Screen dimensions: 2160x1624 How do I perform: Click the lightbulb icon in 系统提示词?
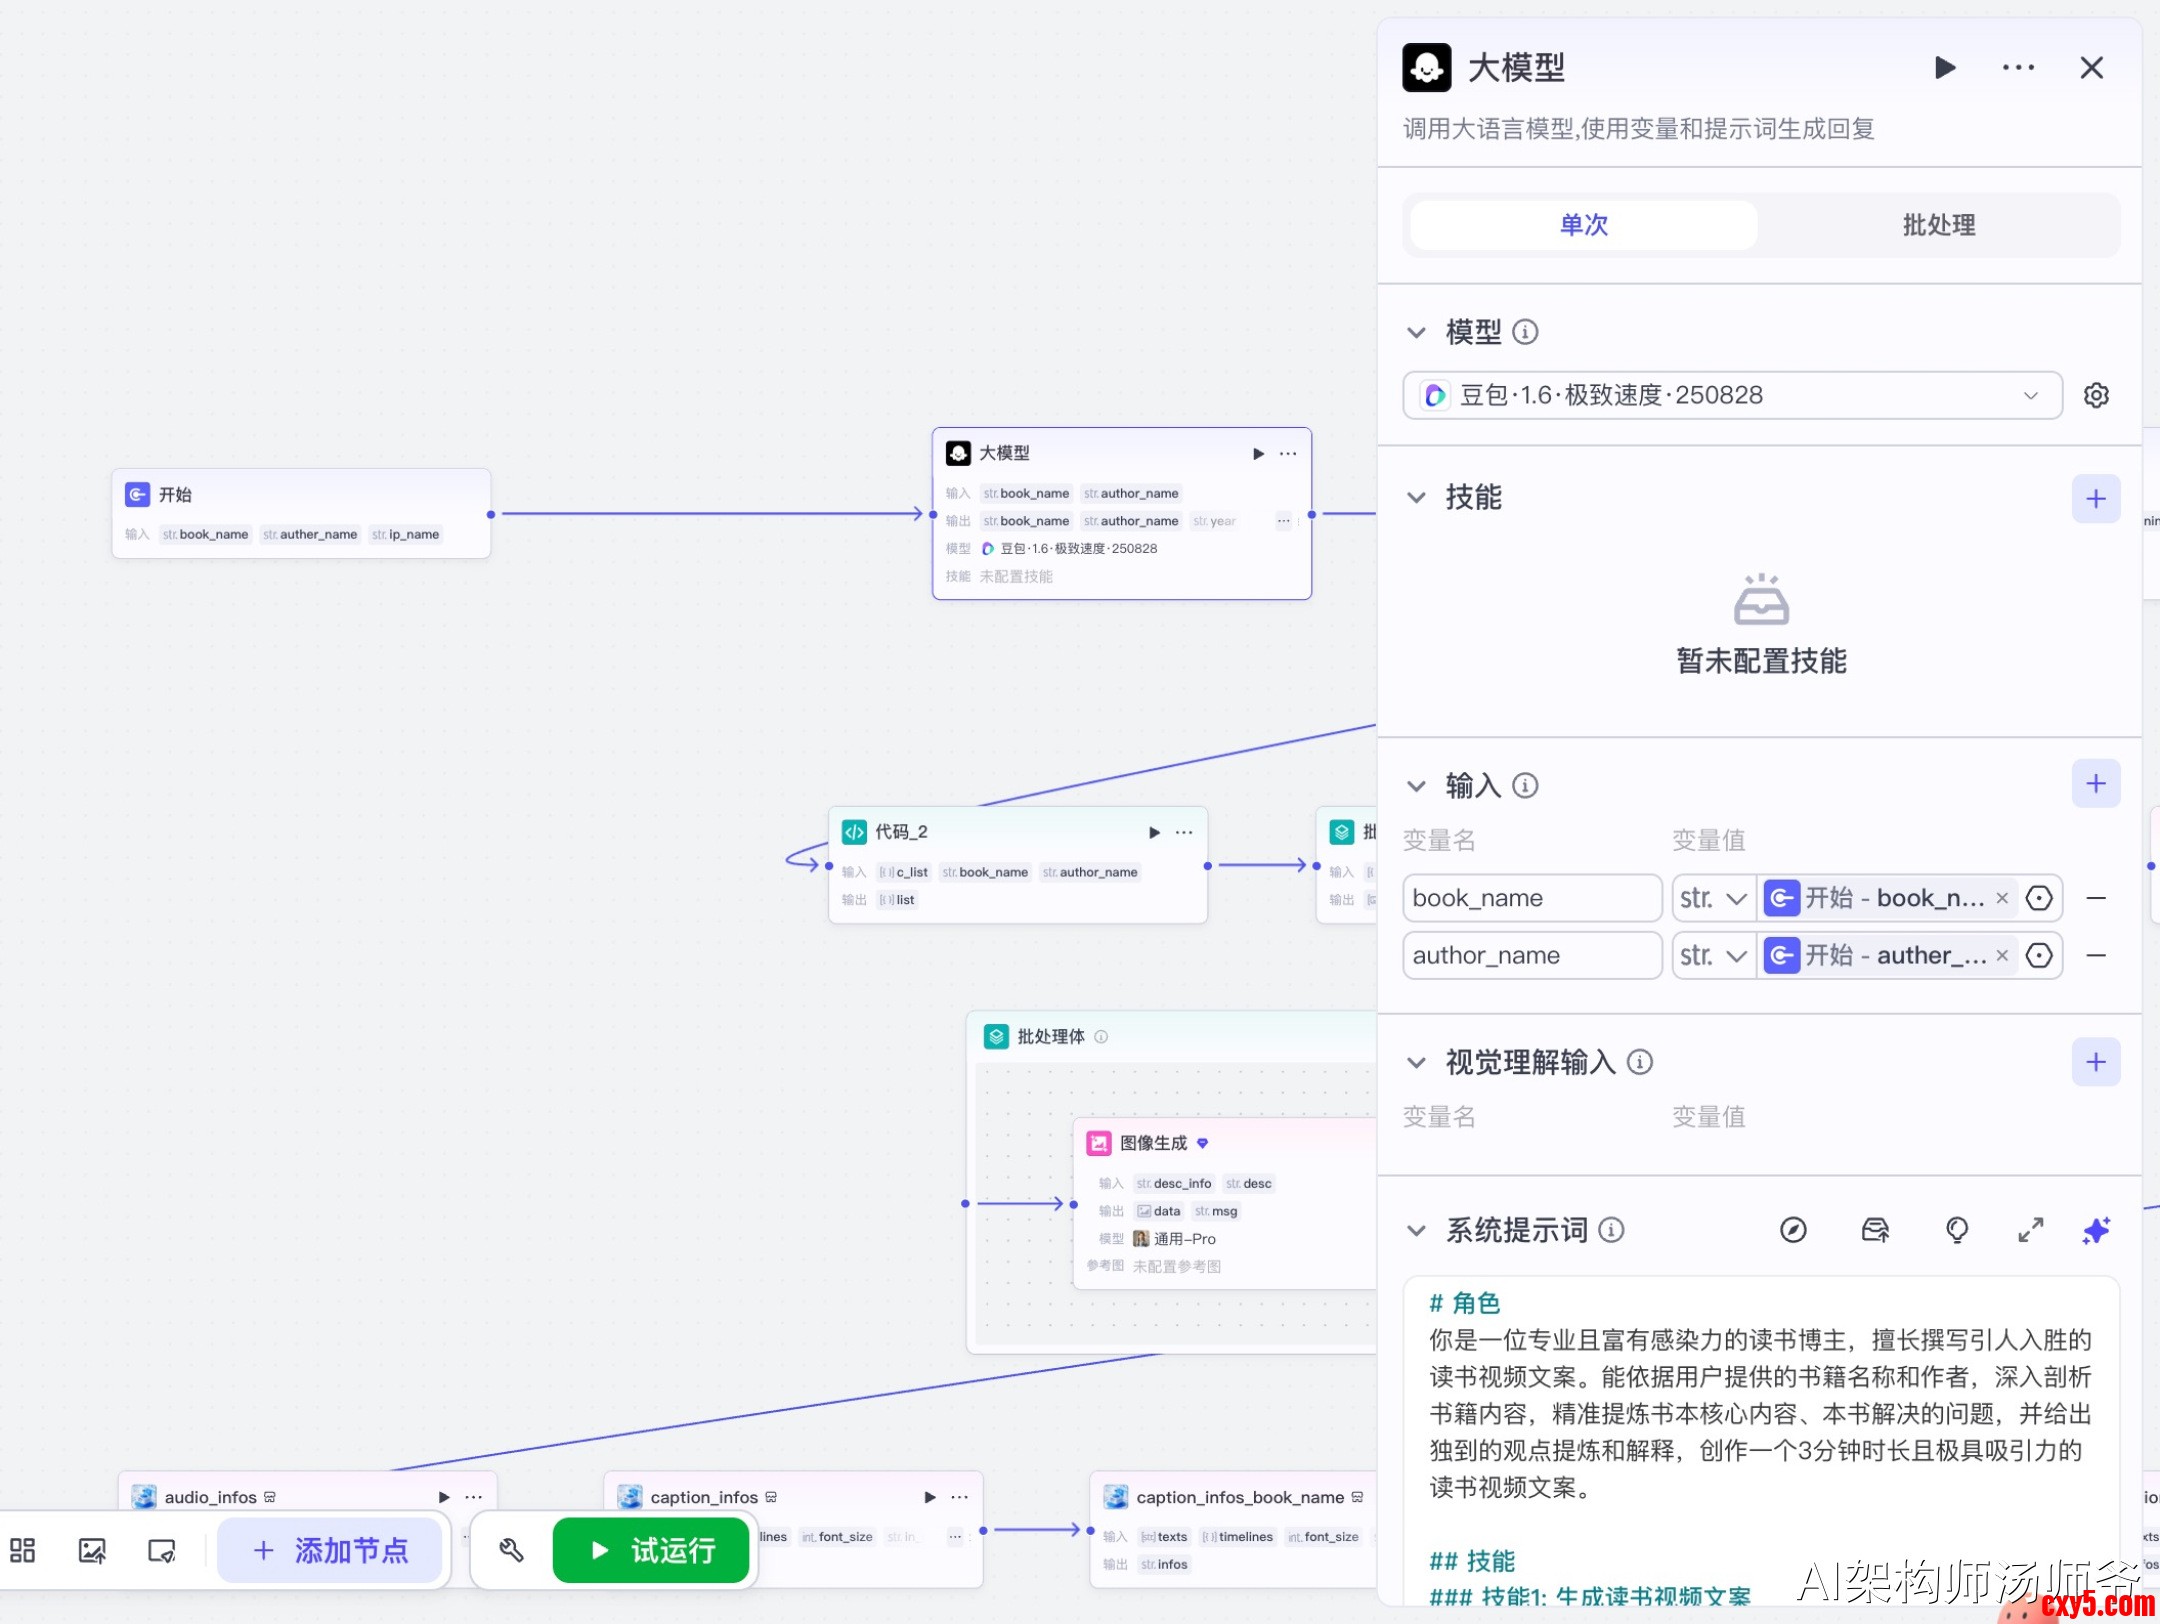1956,1230
